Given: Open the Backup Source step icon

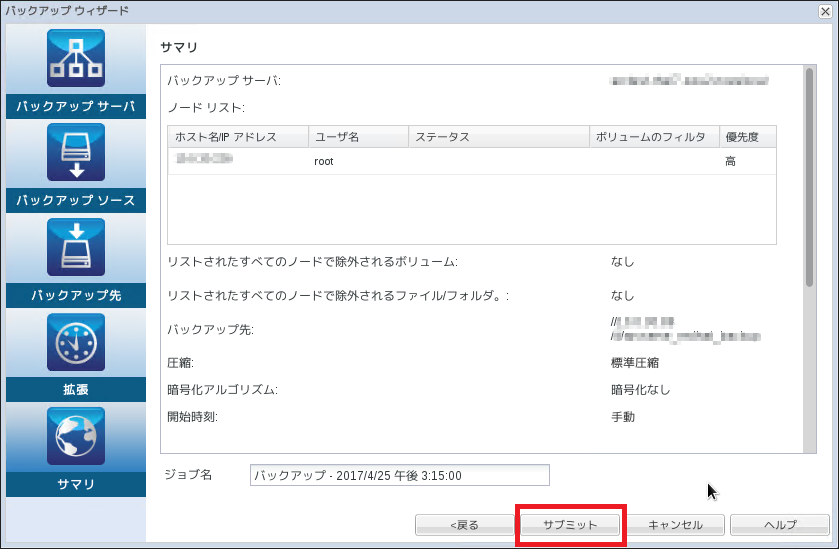Looking at the screenshot, I should (x=75, y=152).
